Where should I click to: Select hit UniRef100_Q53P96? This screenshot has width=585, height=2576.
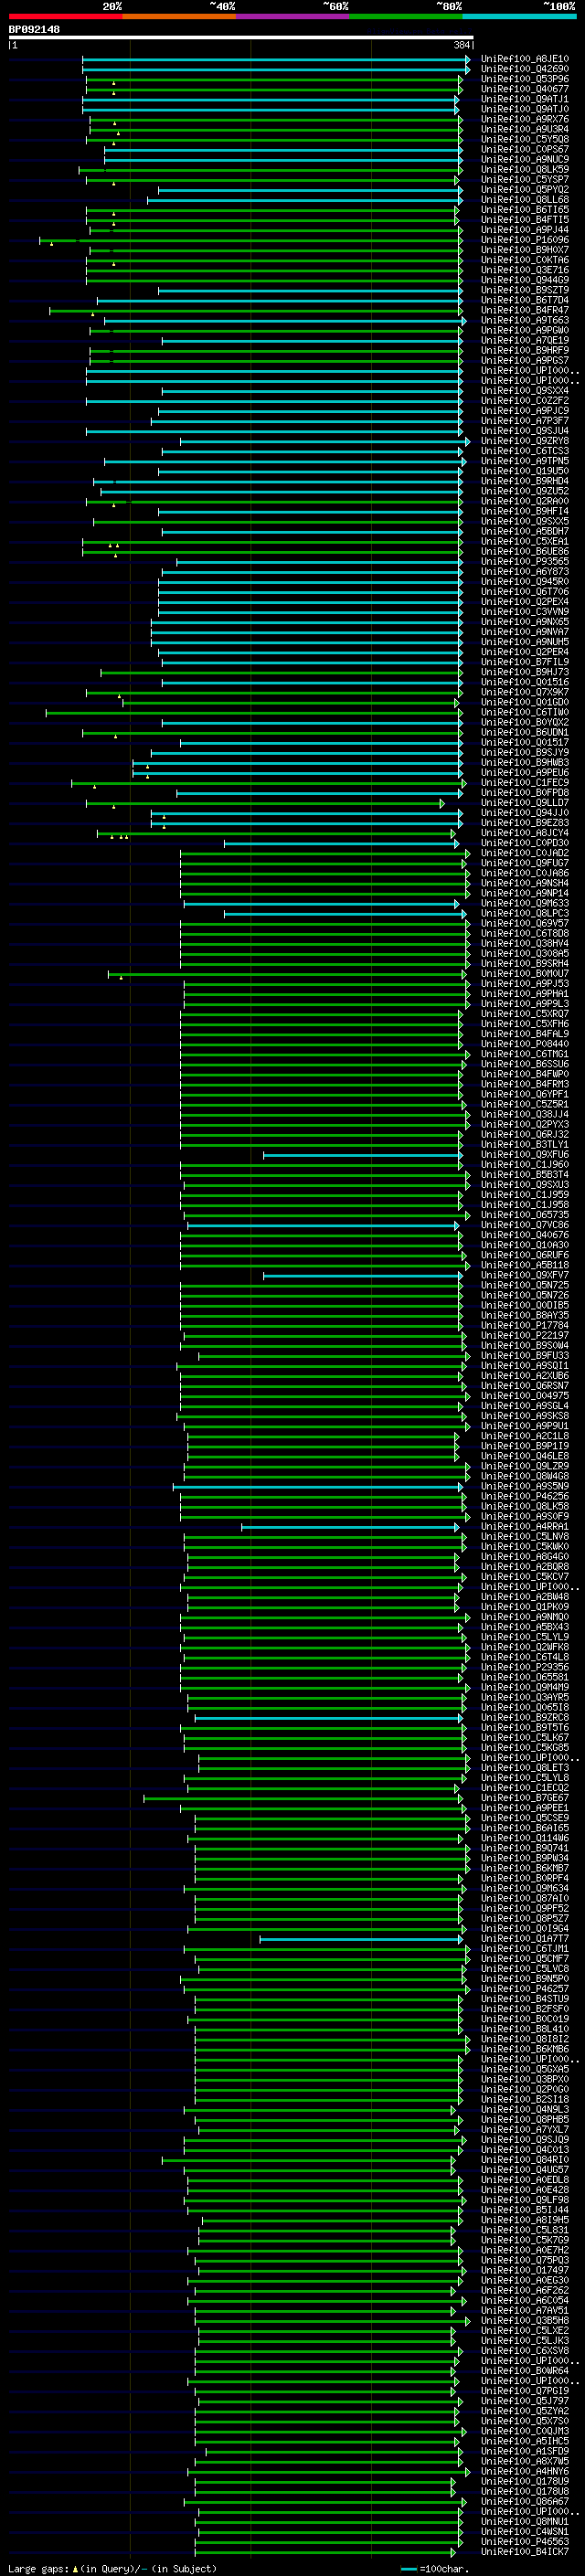pos(524,79)
